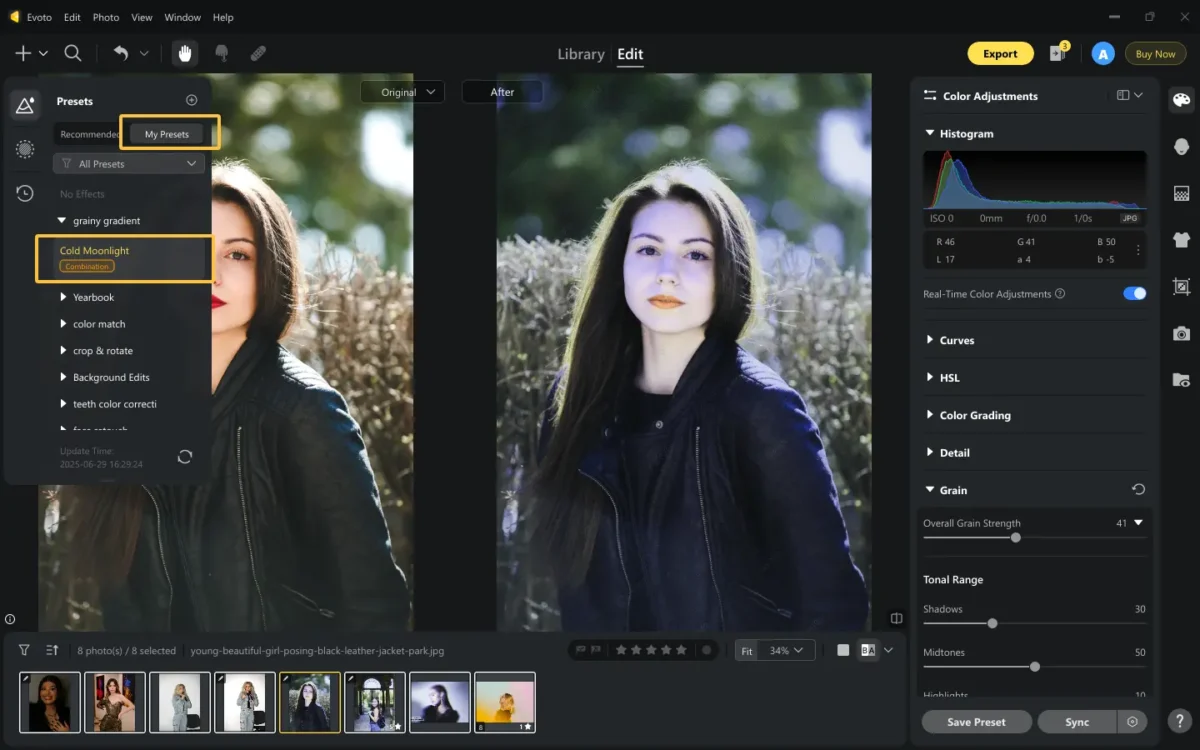The height and width of the screenshot is (750, 1200).
Task: Refresh presets with the sync arrows icon
Action: click(185, 456)
